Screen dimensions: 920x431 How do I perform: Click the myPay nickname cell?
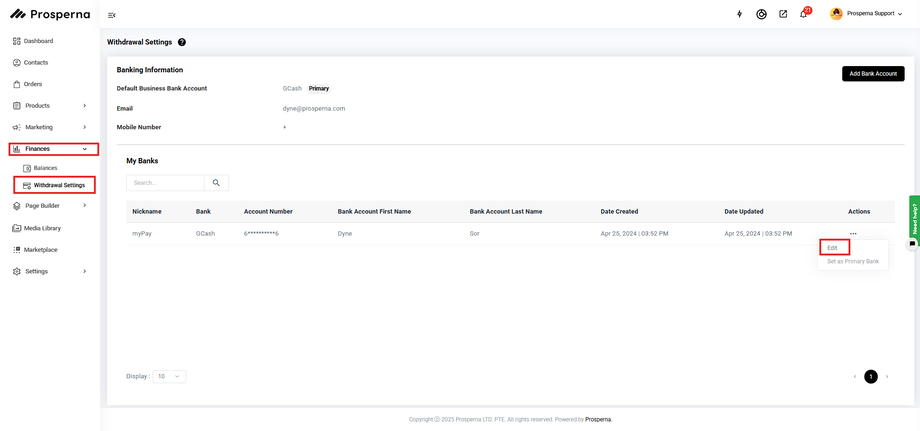click(142, 233)
